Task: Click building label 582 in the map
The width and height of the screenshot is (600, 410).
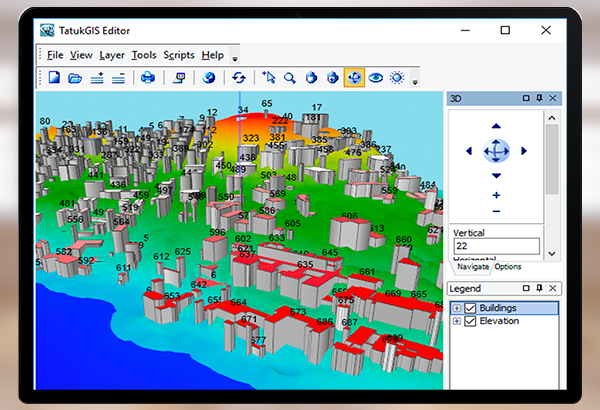Action: click(64, 252)
